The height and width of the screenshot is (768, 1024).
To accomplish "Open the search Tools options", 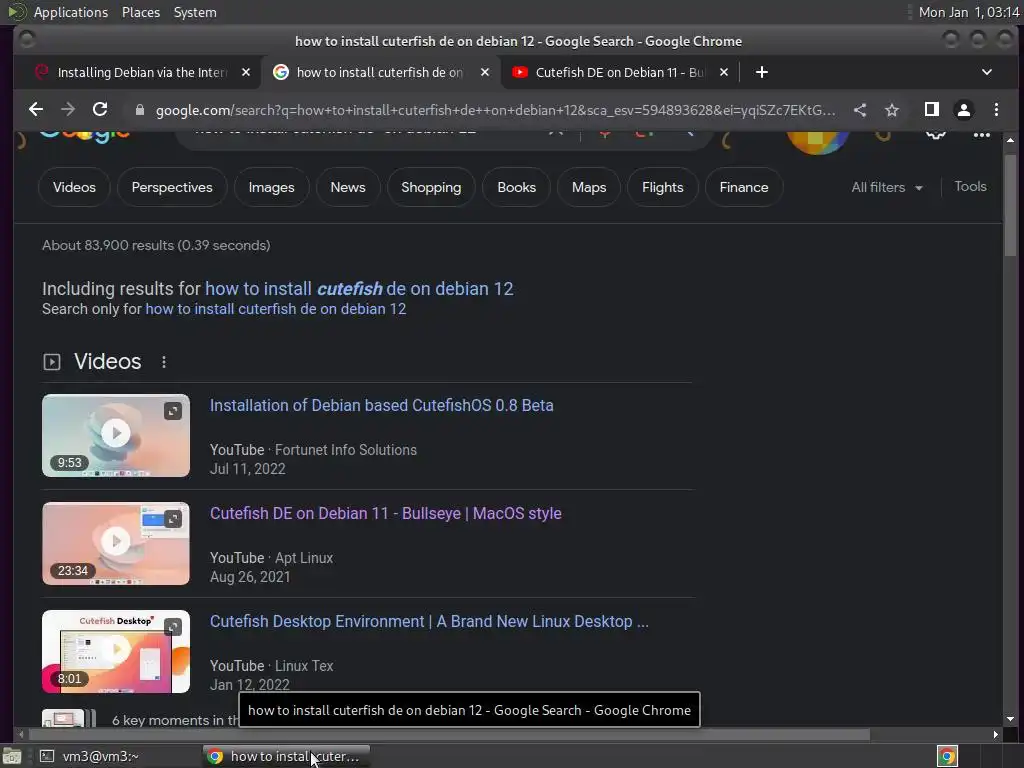I will click(970, 187).
